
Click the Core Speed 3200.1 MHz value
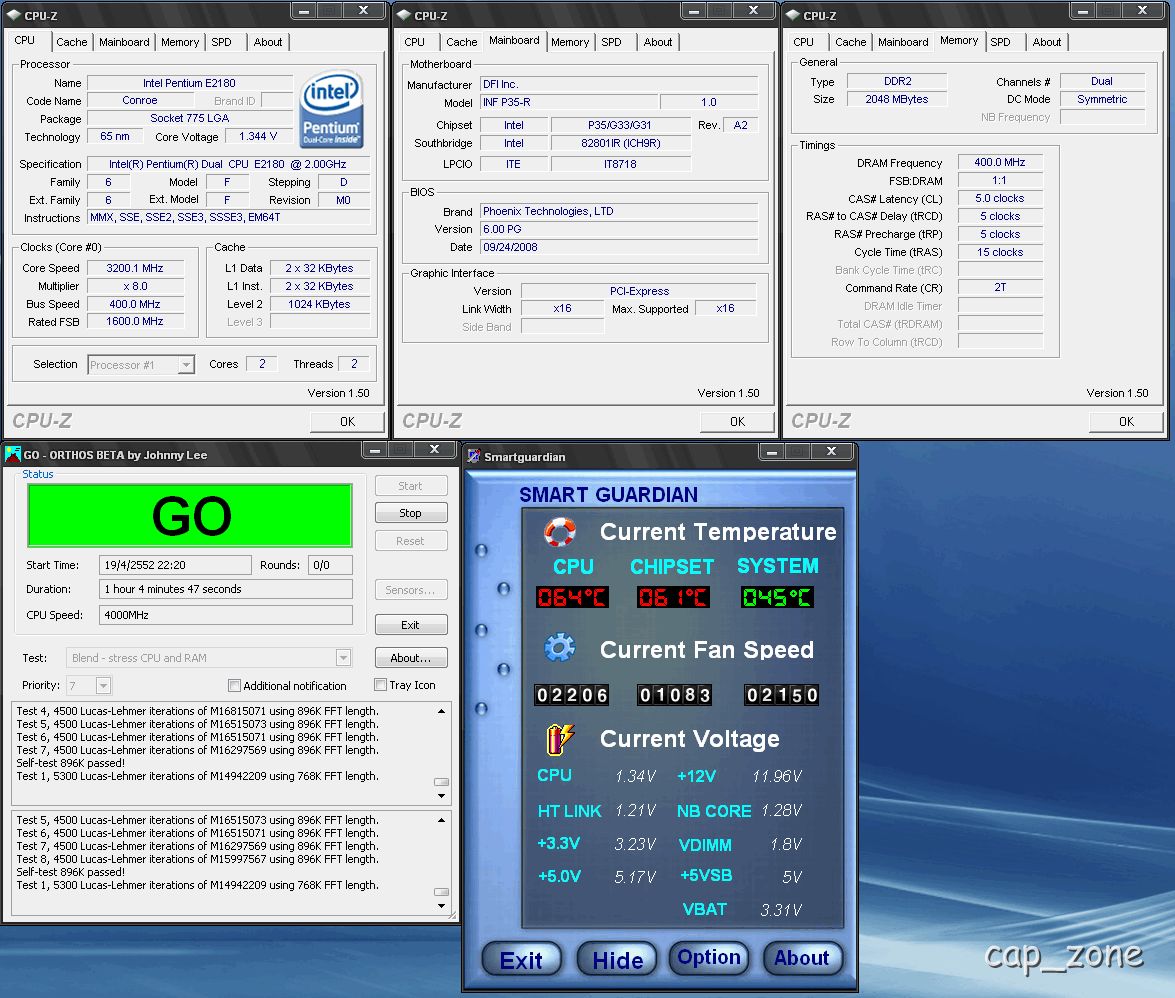pyautogui.click(x=135, y=268)
